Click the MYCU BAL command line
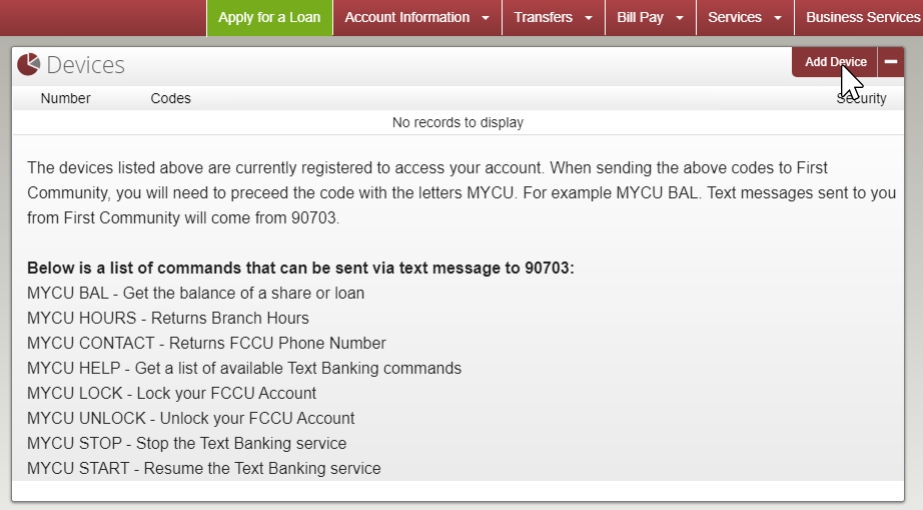The height and width of the screenshot is (510, 923). coord(196,293)
